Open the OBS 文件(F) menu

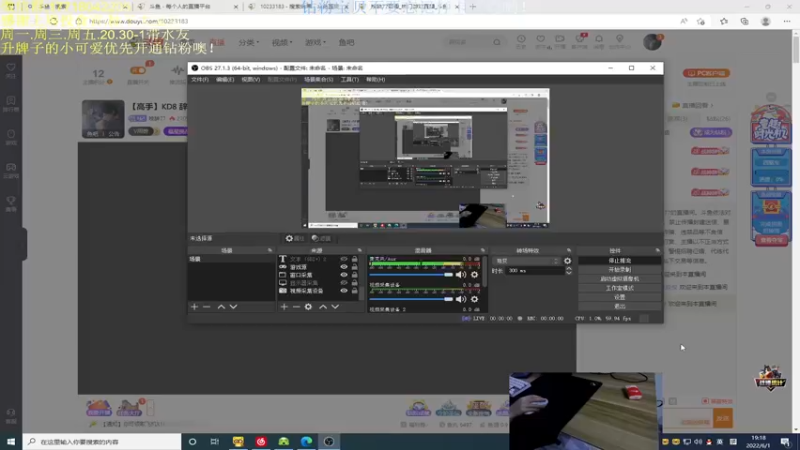(199, 80)
